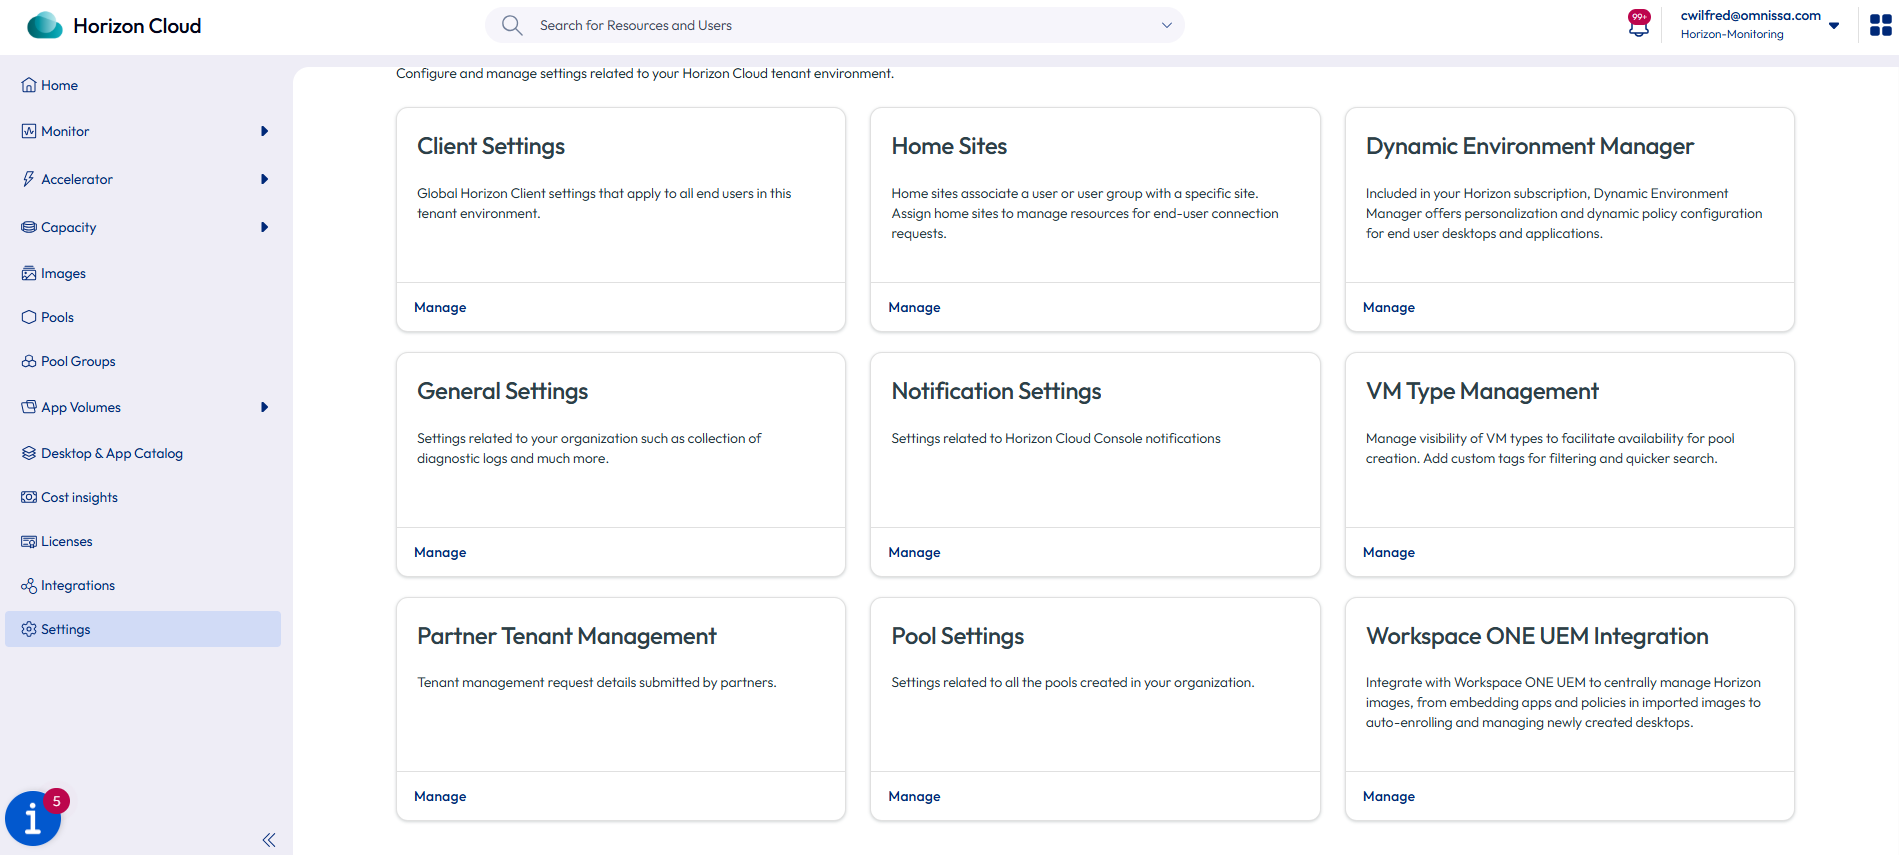The height and width of the screenshot is (855, 1899).
Task: Click the search magnifier icon
Action: pos(512,25)
